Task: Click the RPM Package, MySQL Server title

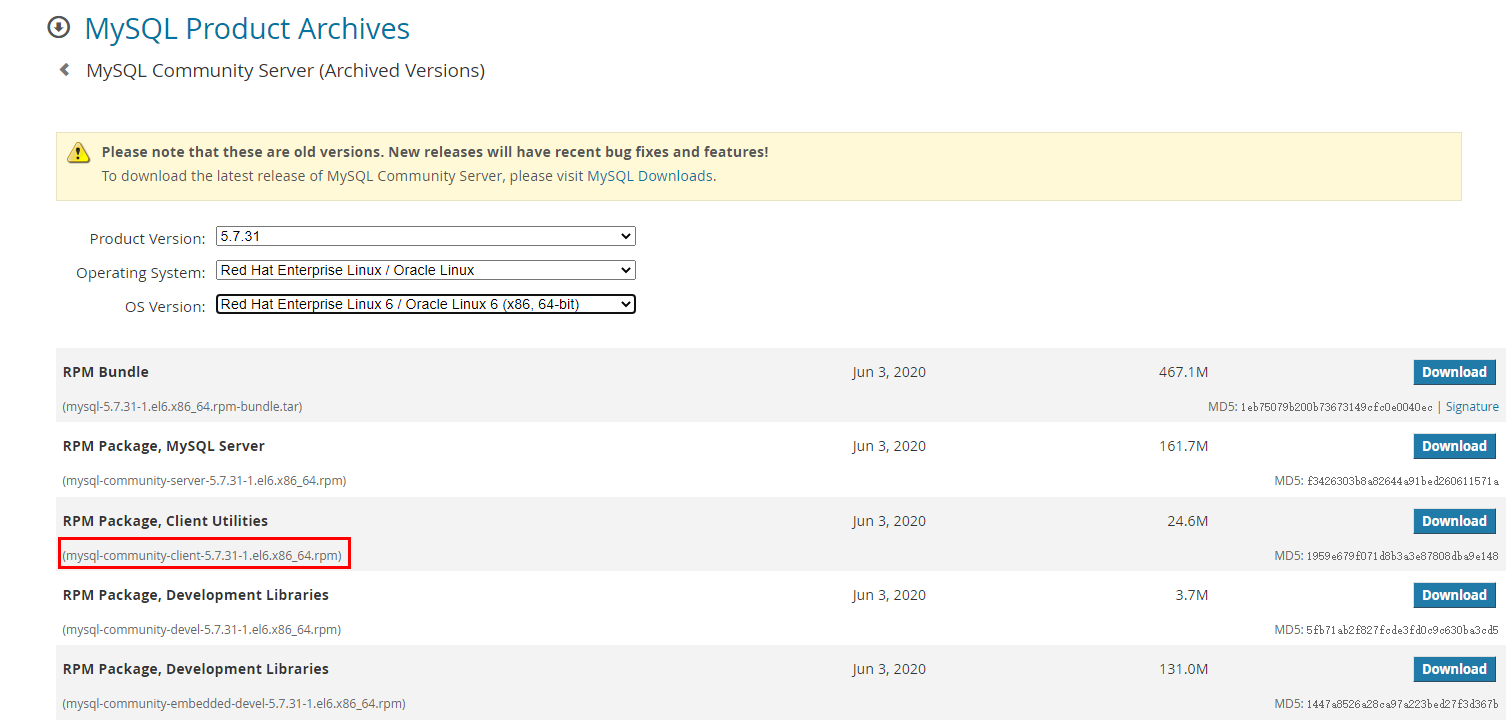Action: pyautogui.click(x=164, y=446)
